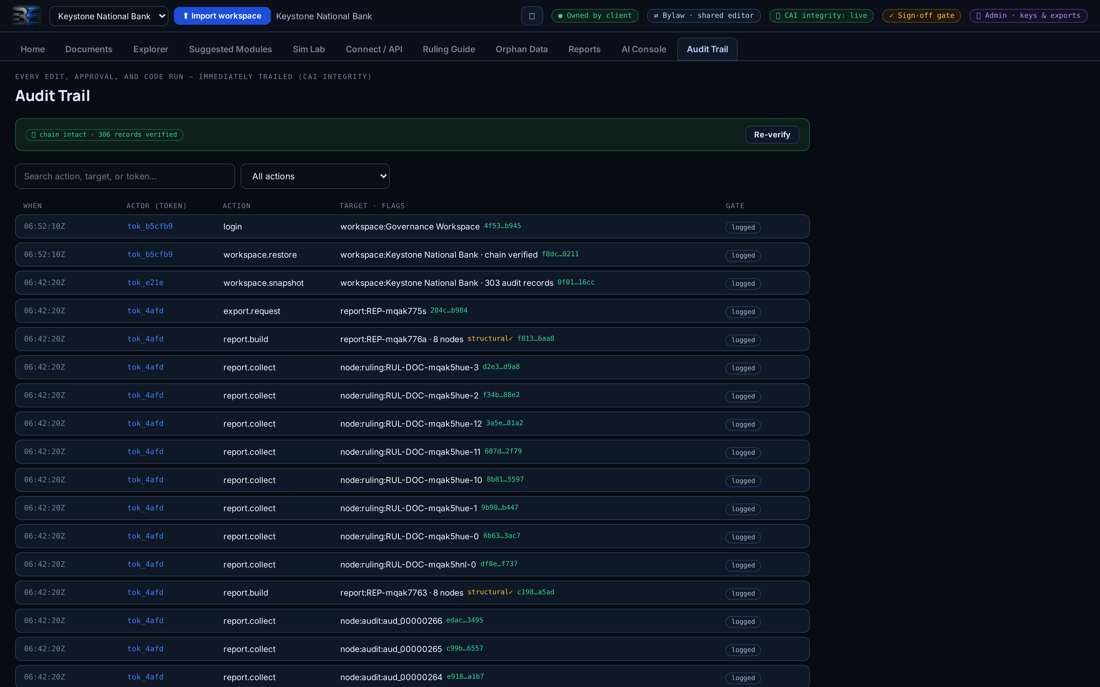
Task: Click the 06:52:10Z timestamp on login row
Action: pyautogui.click(x=44, y=227)
